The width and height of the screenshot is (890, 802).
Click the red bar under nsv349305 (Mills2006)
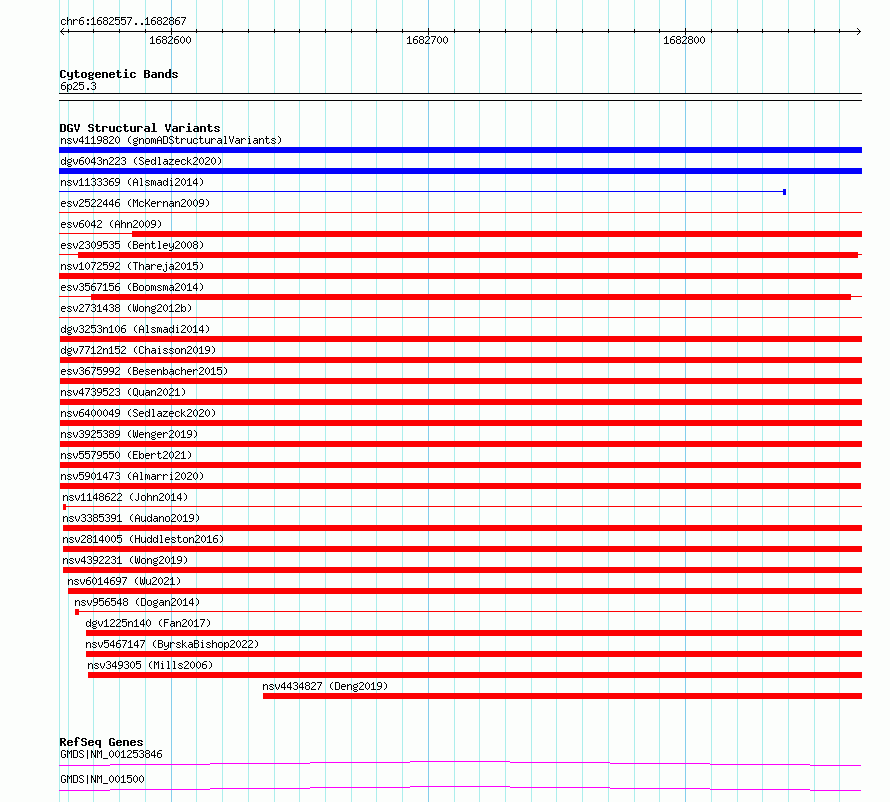coord(475,675)
